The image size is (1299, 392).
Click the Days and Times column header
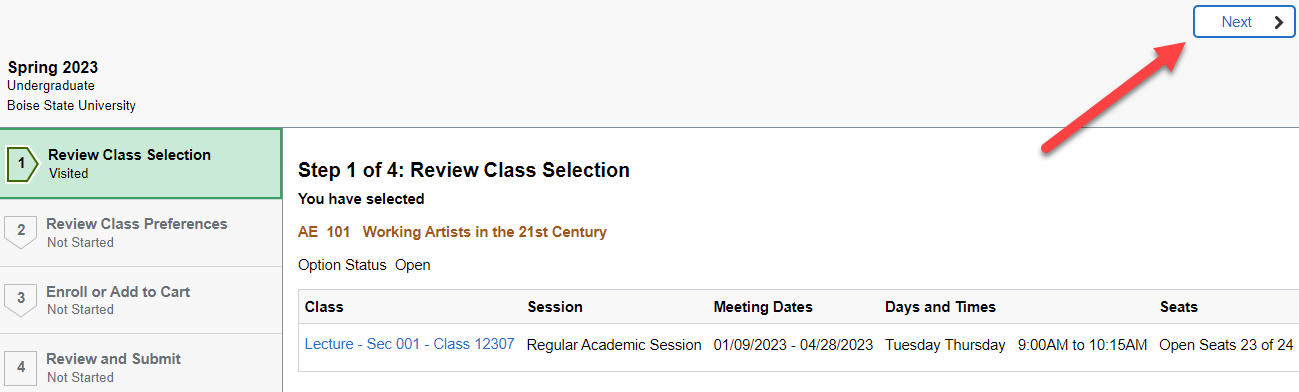point(940,307)
